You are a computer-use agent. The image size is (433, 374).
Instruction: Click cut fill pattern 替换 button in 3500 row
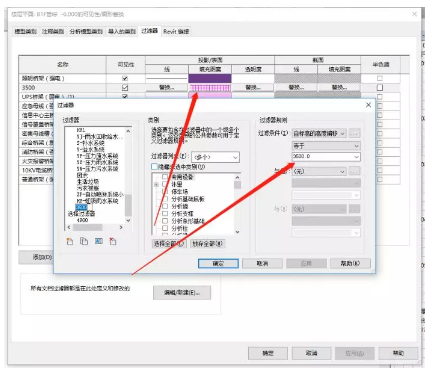339,88
